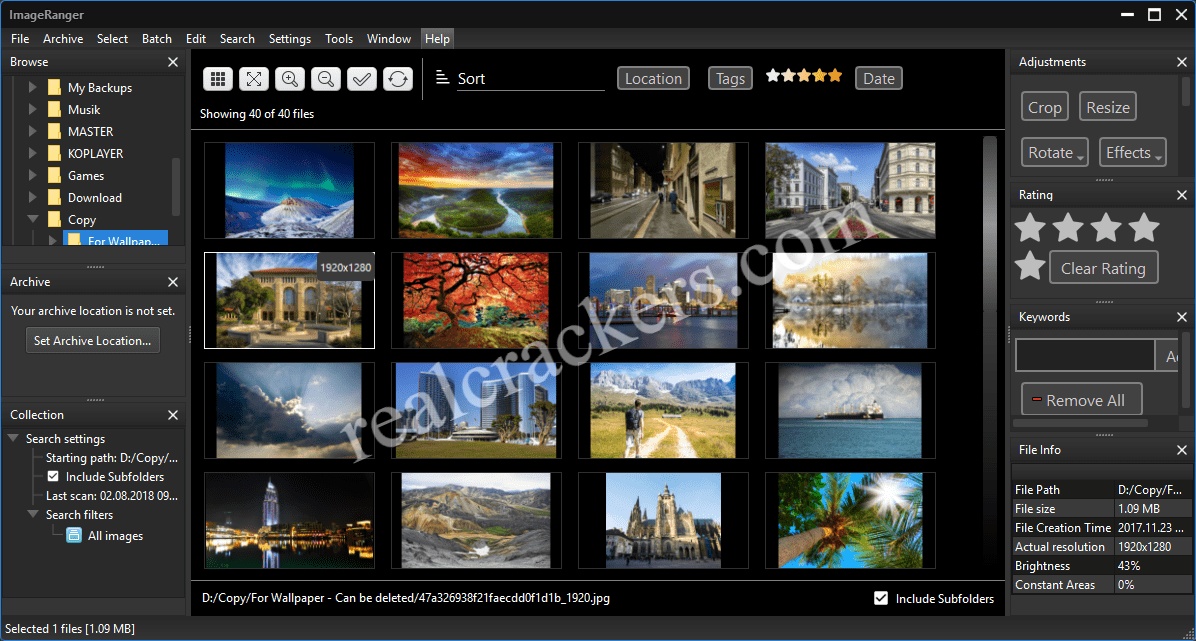This screenshot has width=1196, height=641.
Task: Click the Clear Rating button
Action: (1103, 268)
